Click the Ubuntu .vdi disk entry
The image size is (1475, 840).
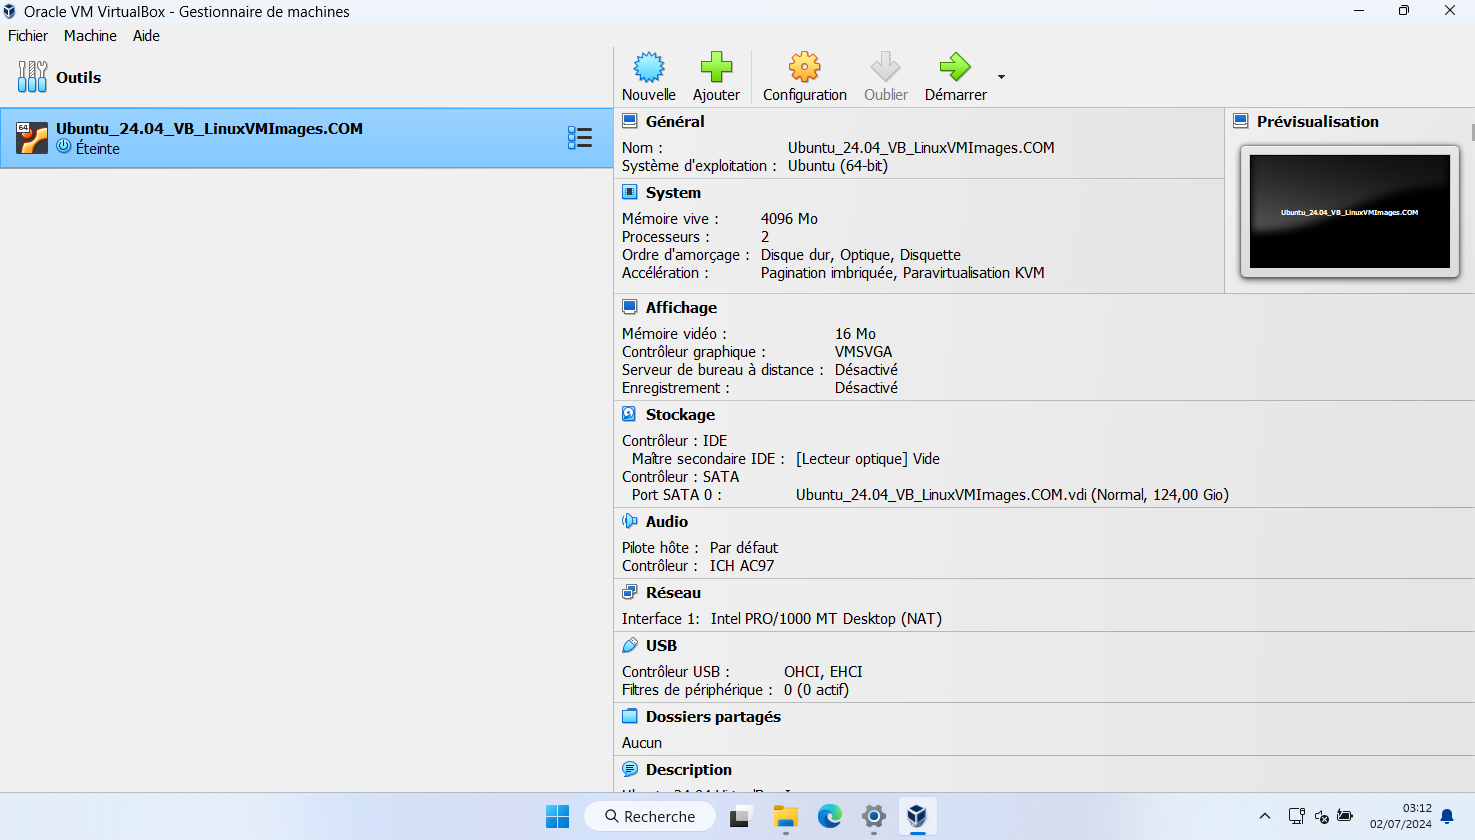tap(1012, 494)
